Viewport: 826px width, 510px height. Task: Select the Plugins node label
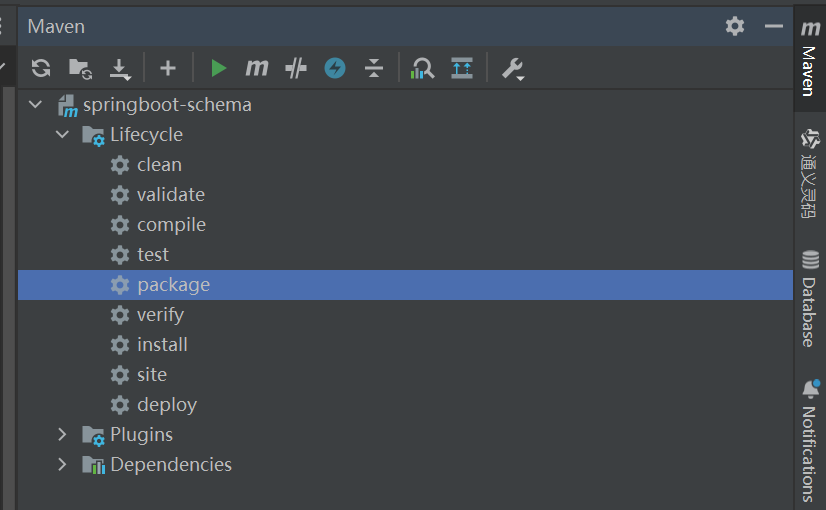tap(142, 435)
